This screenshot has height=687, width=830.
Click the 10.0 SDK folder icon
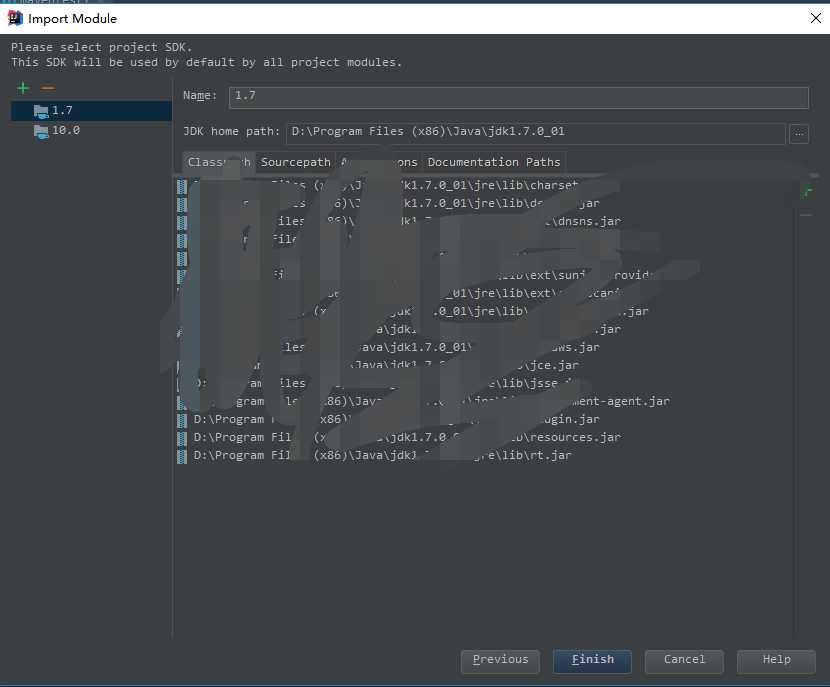pos(41,131)
